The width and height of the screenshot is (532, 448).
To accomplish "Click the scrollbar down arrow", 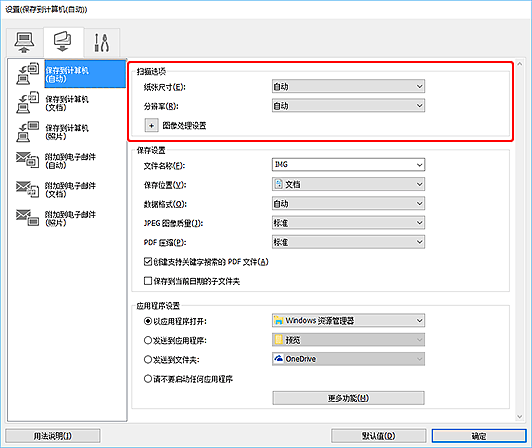I will pyautogui.click(x=519, y=417).
